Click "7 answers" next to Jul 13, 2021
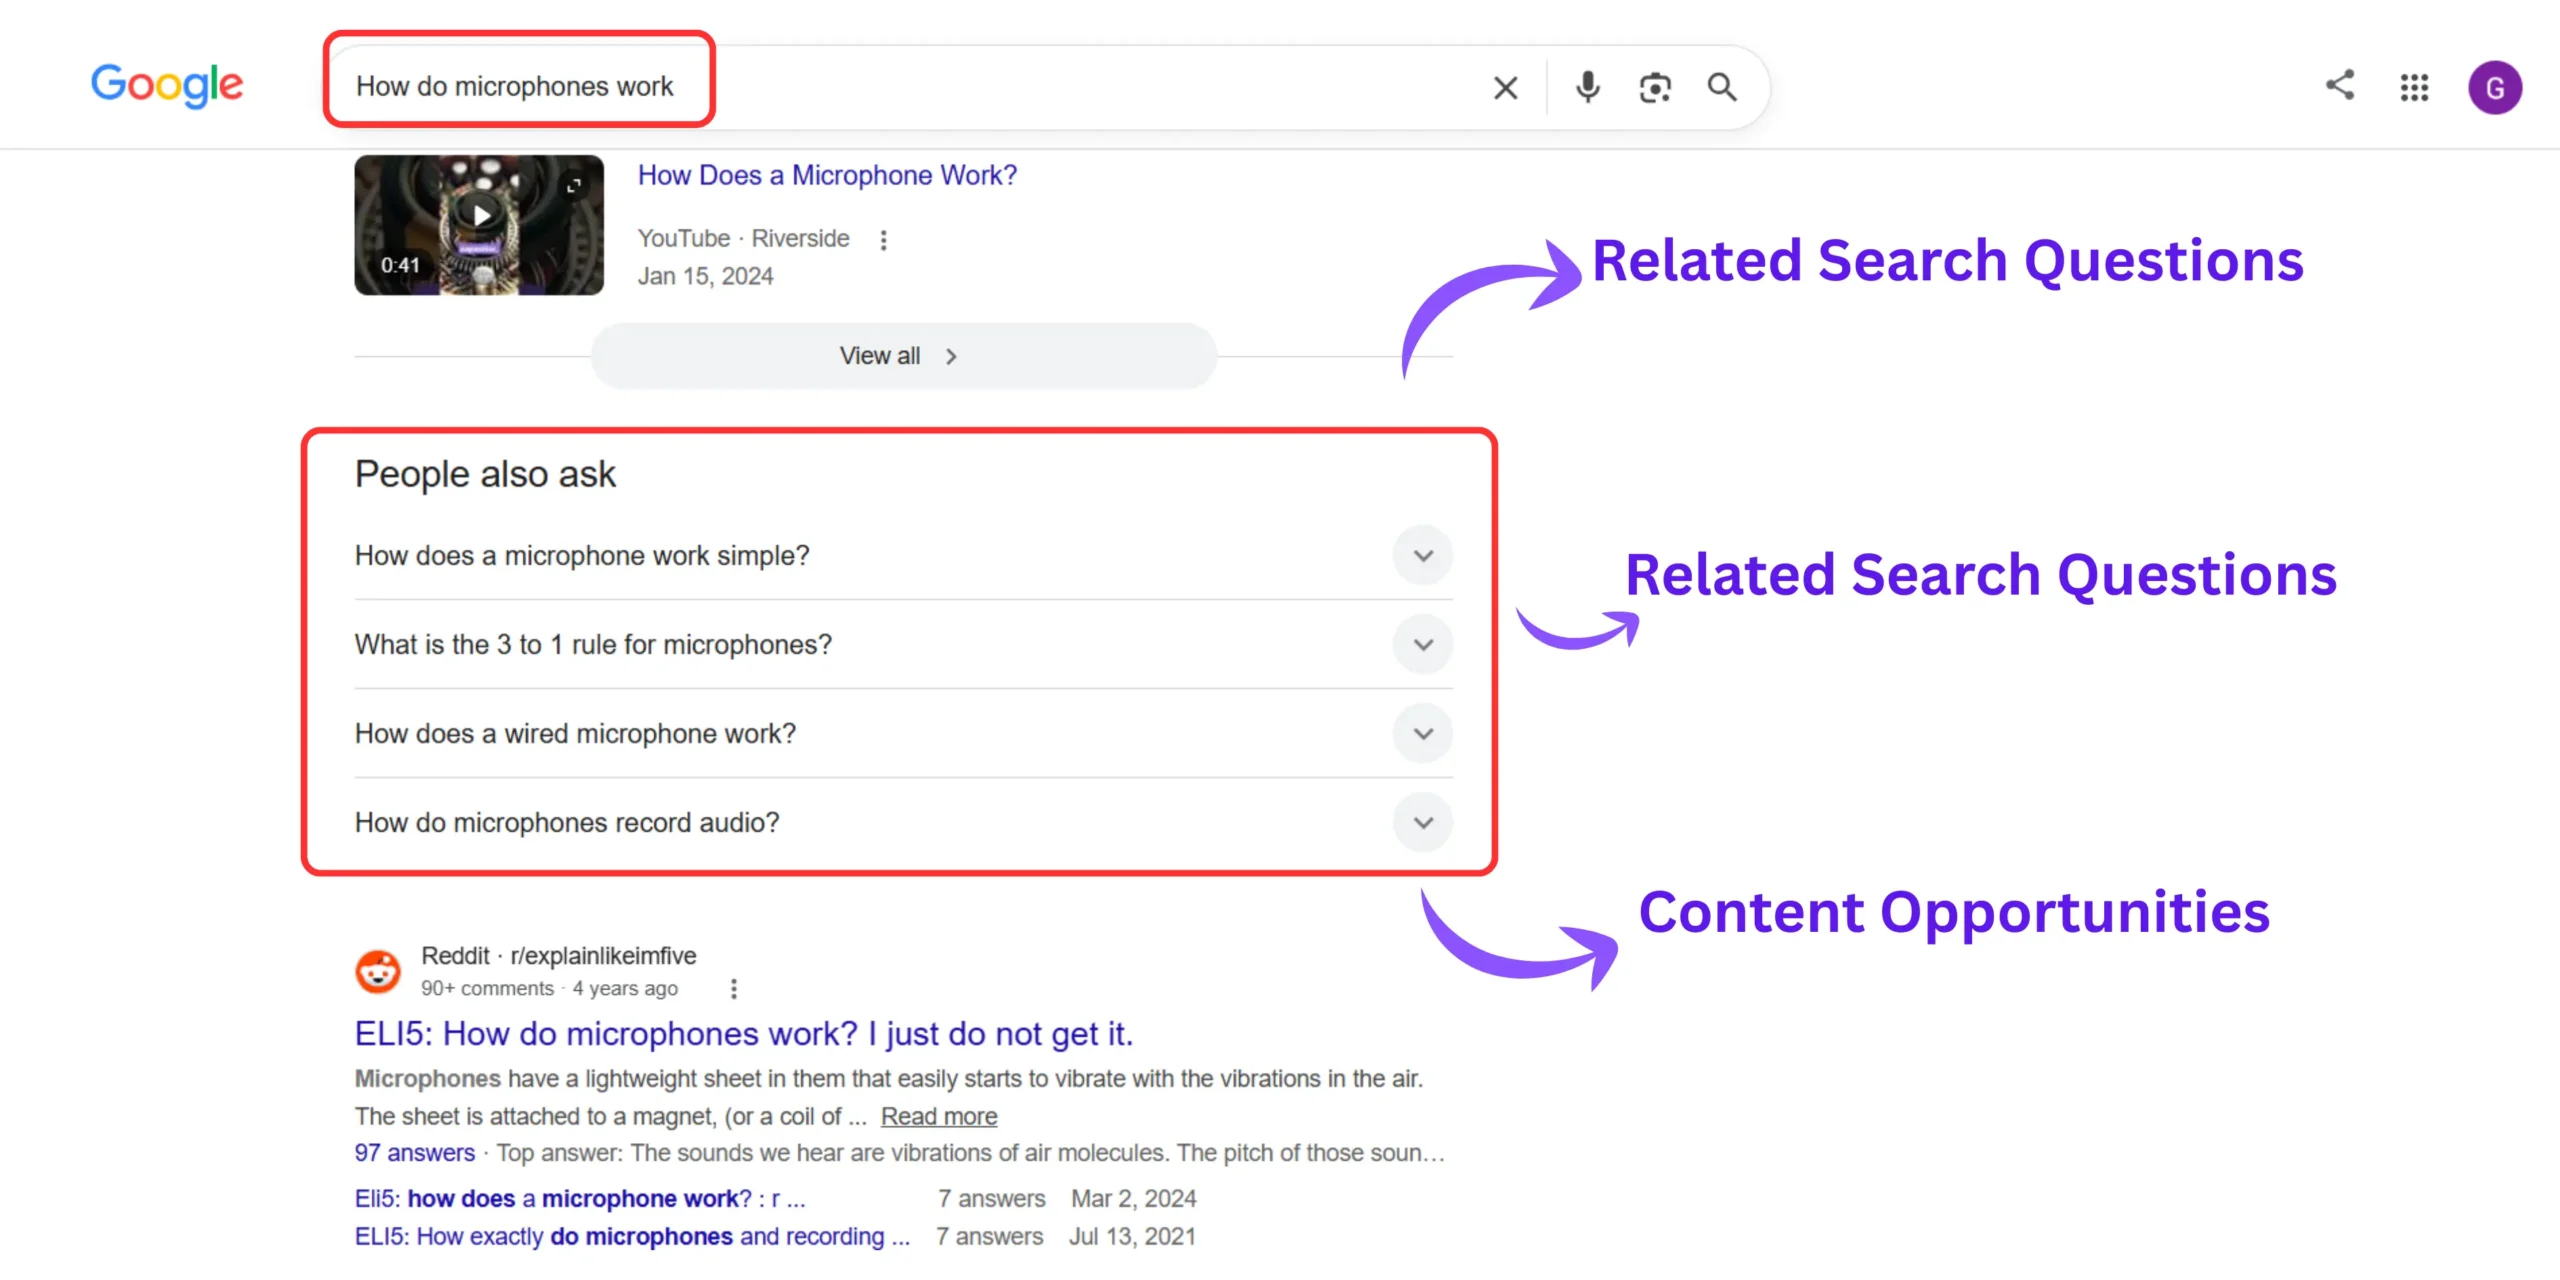Viewport: 2560px width, 1280px height. [989, 1237]
